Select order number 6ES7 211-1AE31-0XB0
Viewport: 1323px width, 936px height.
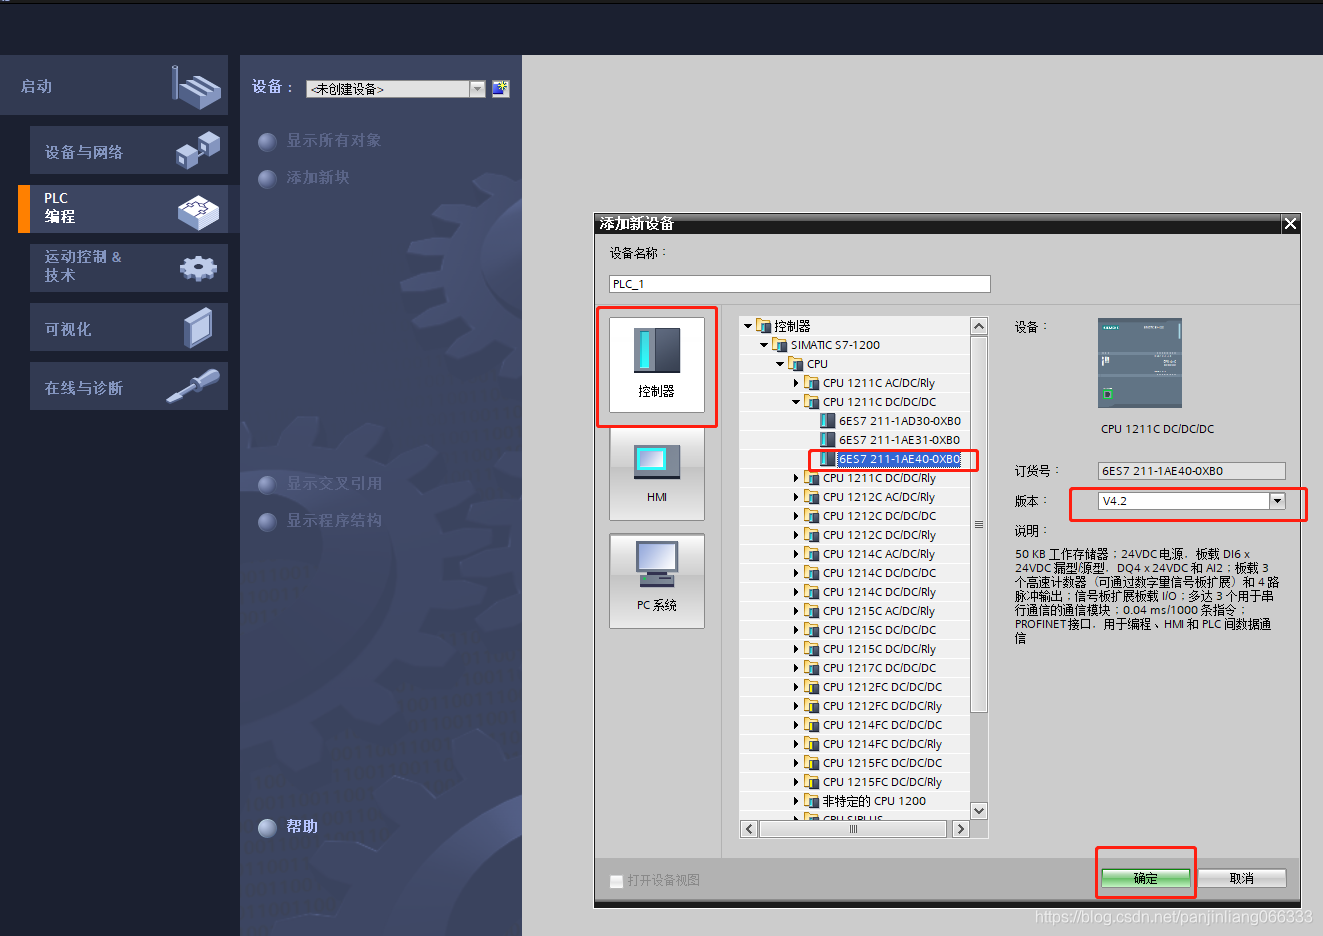[899, 440]
